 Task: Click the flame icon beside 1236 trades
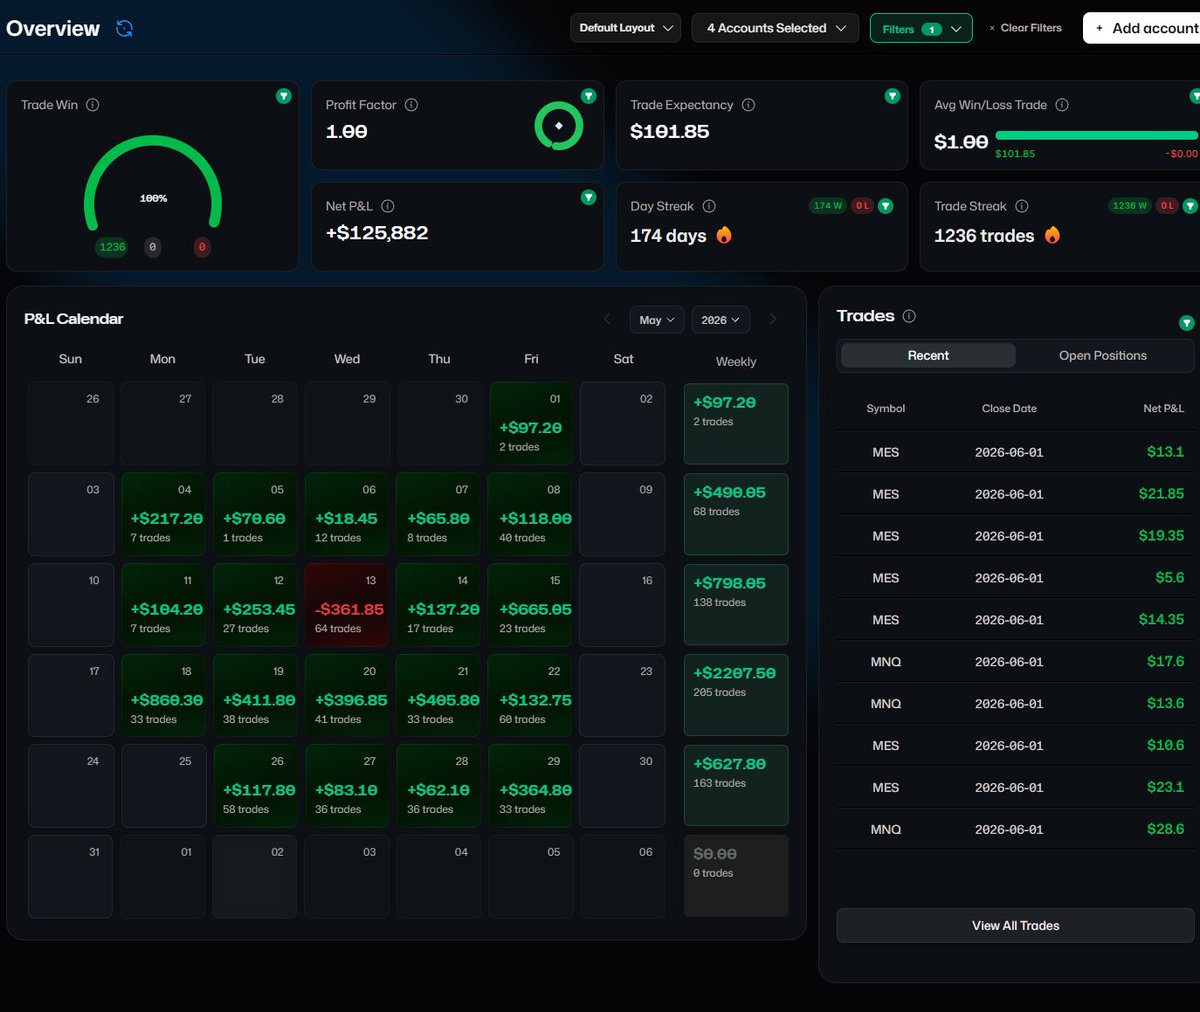point(1052,235)
